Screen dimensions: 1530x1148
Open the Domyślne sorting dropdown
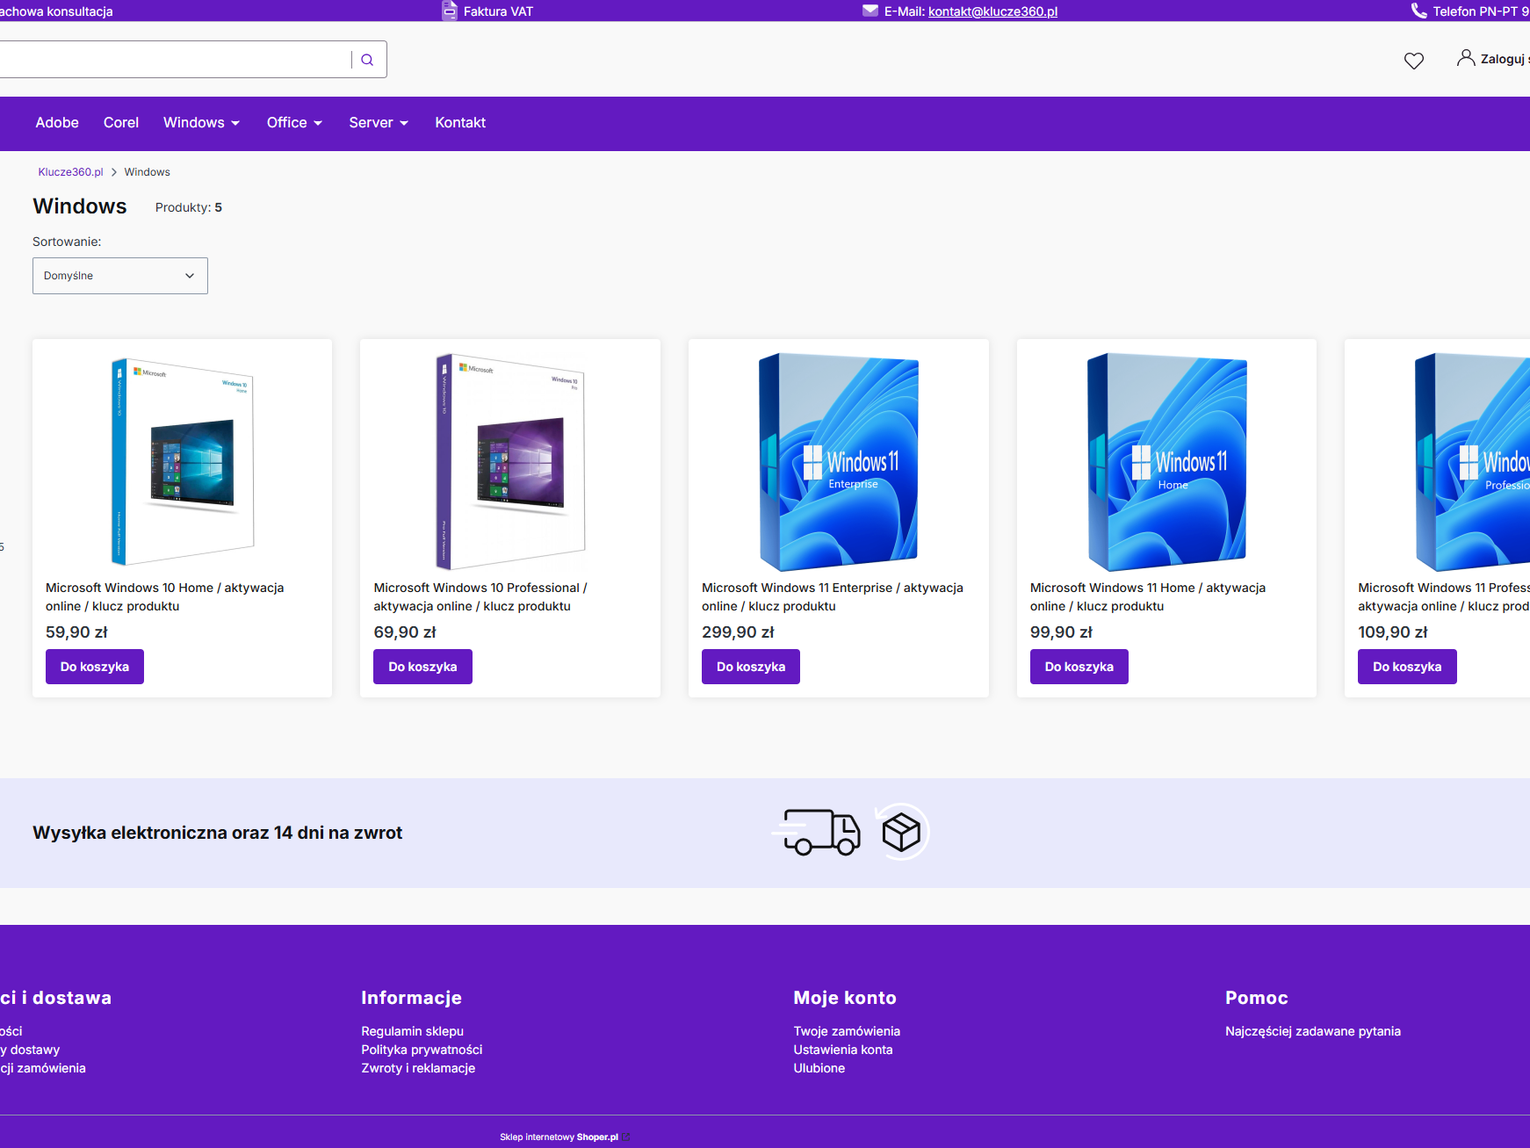[x=120, y=276]
